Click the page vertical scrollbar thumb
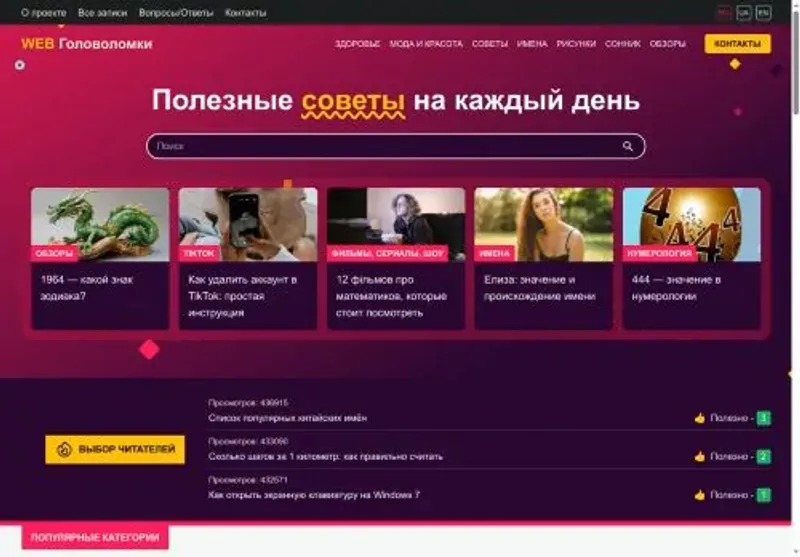Viewport: 800px width, 557px height. tap(795, 62)
